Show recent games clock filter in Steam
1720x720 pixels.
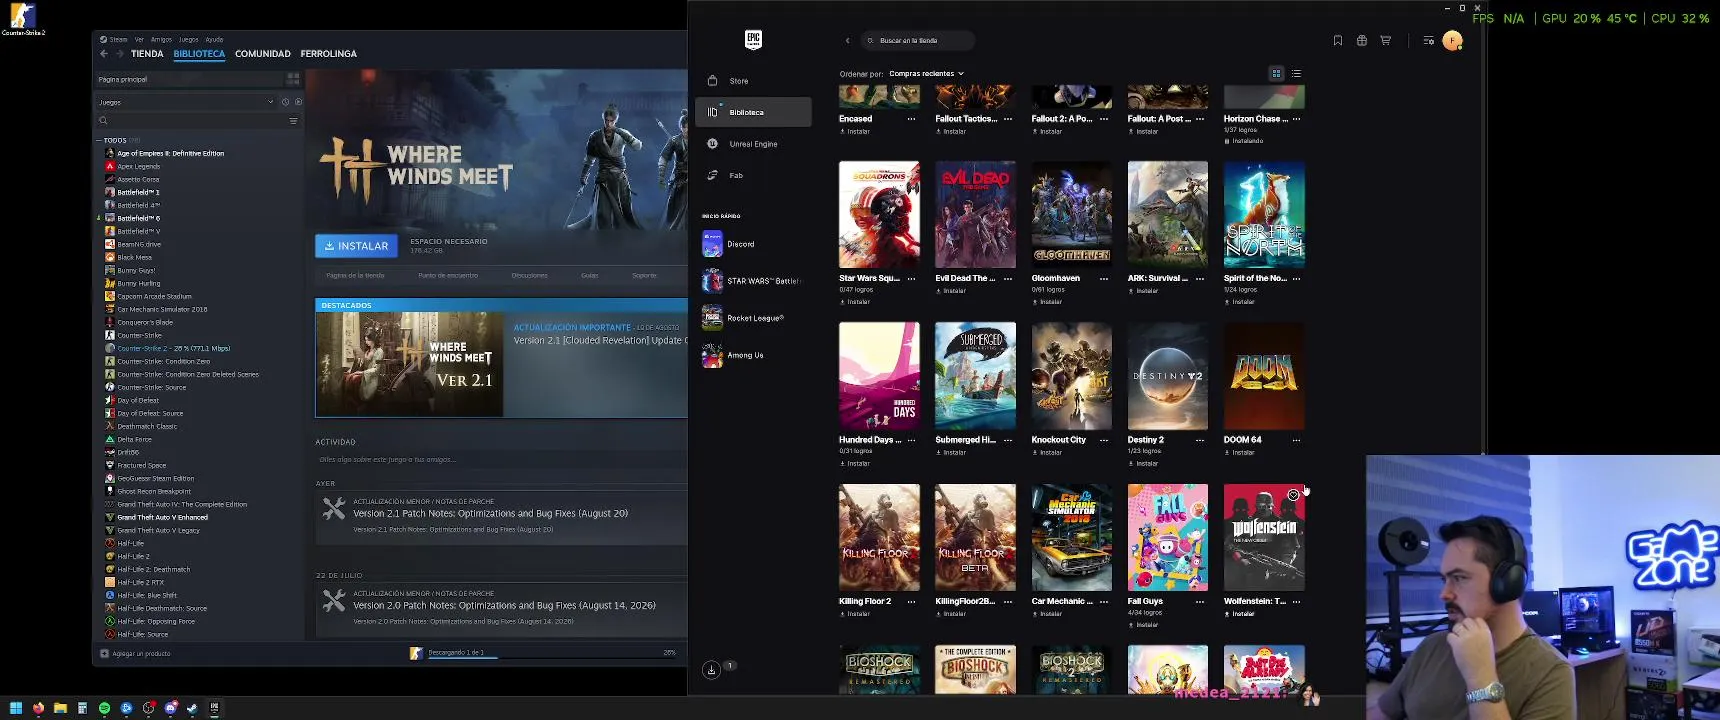285,102
